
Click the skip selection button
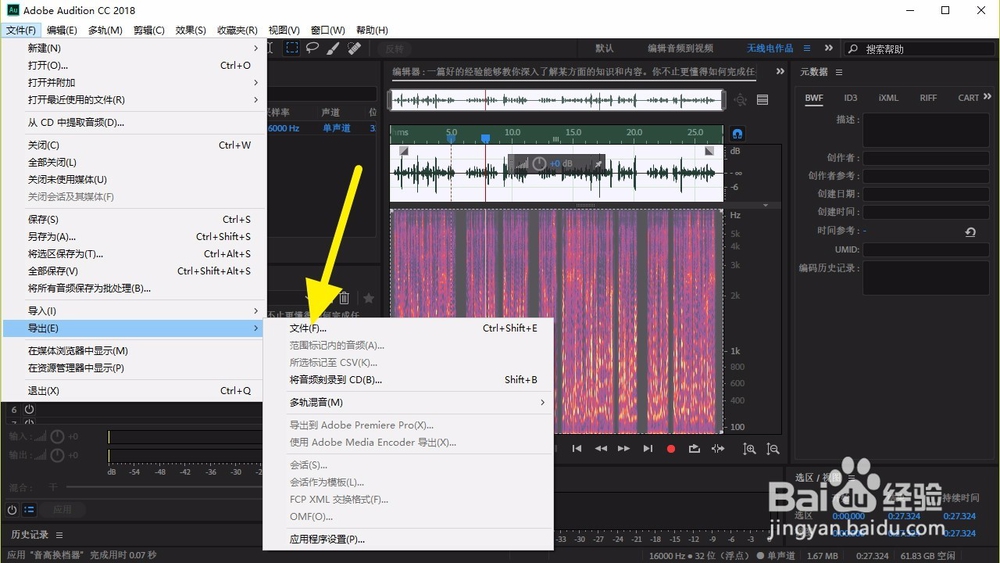coord(718,449)
